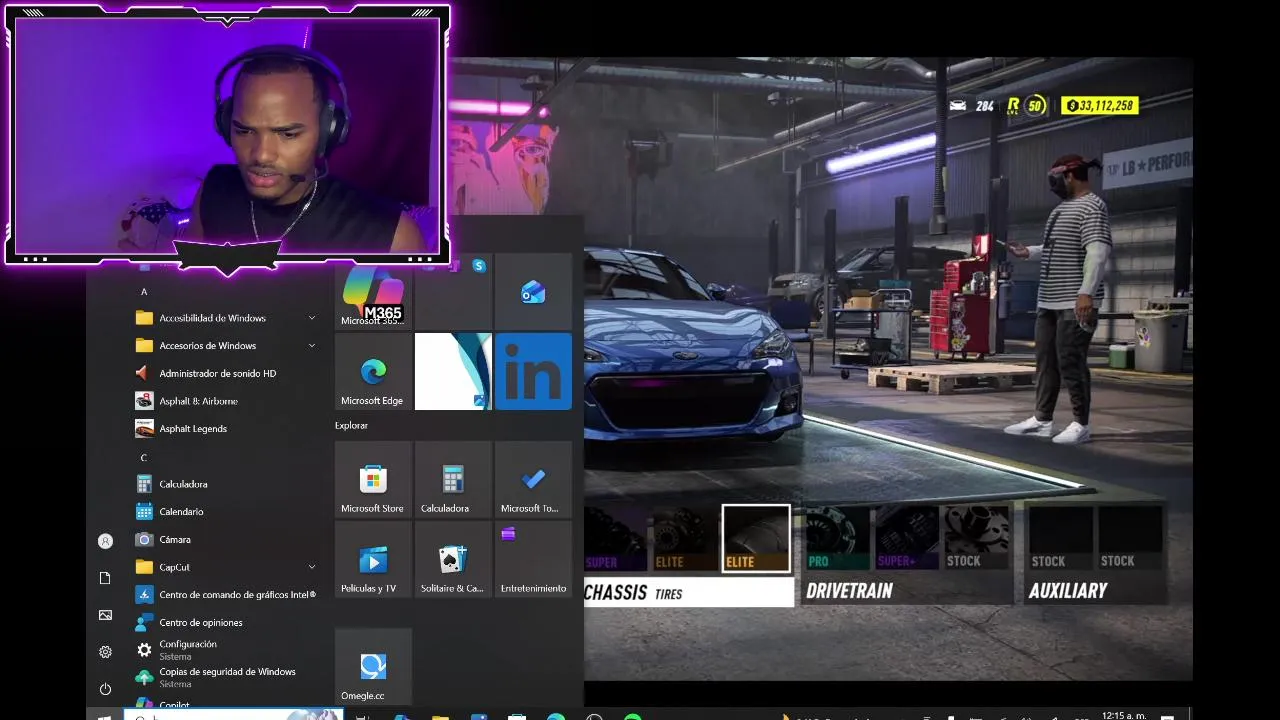Open Calendario from the app list
This screenshot has height=720, width=1280.
[227, 511]
